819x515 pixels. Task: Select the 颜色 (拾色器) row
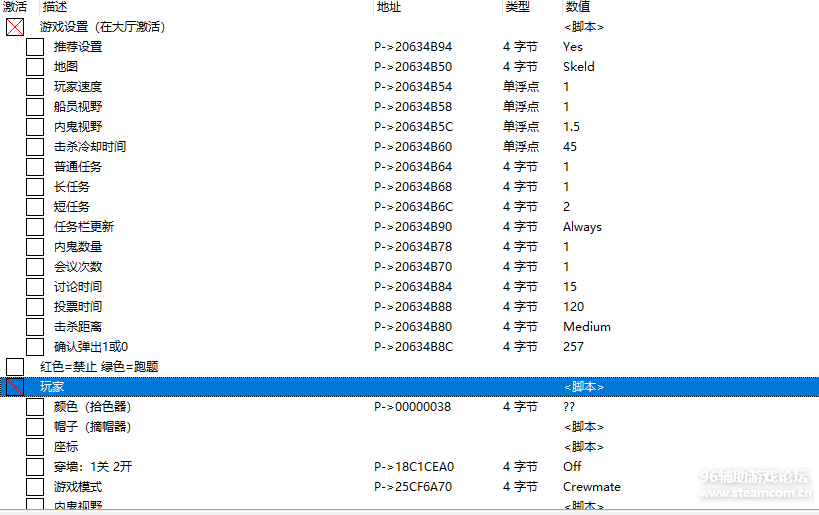click(x=92, y=407)
